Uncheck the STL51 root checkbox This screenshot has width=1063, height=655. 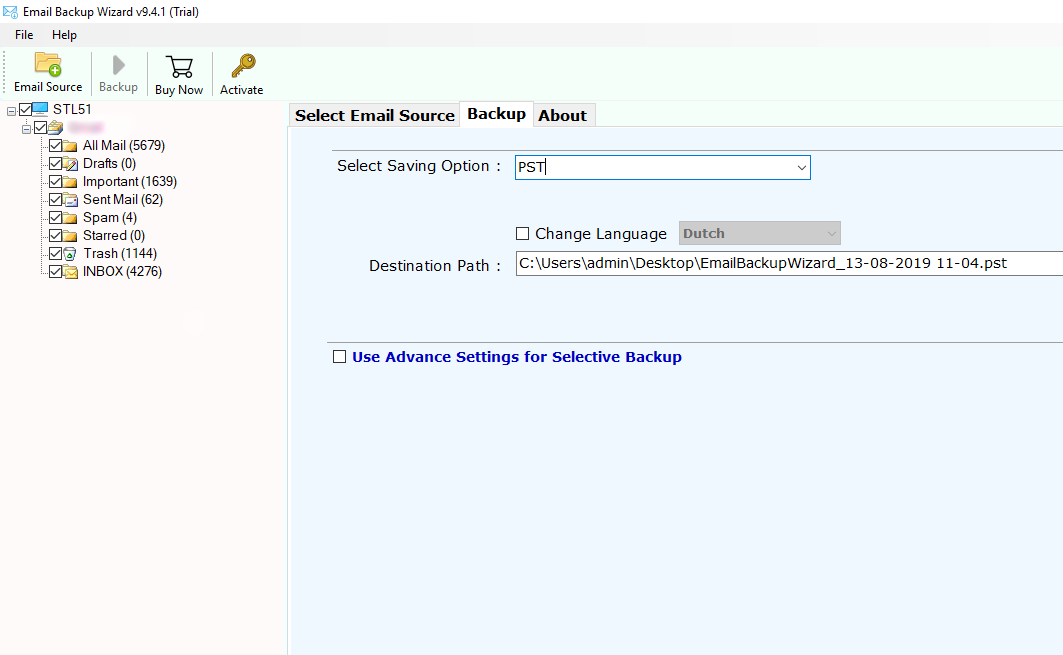point(25,109)
